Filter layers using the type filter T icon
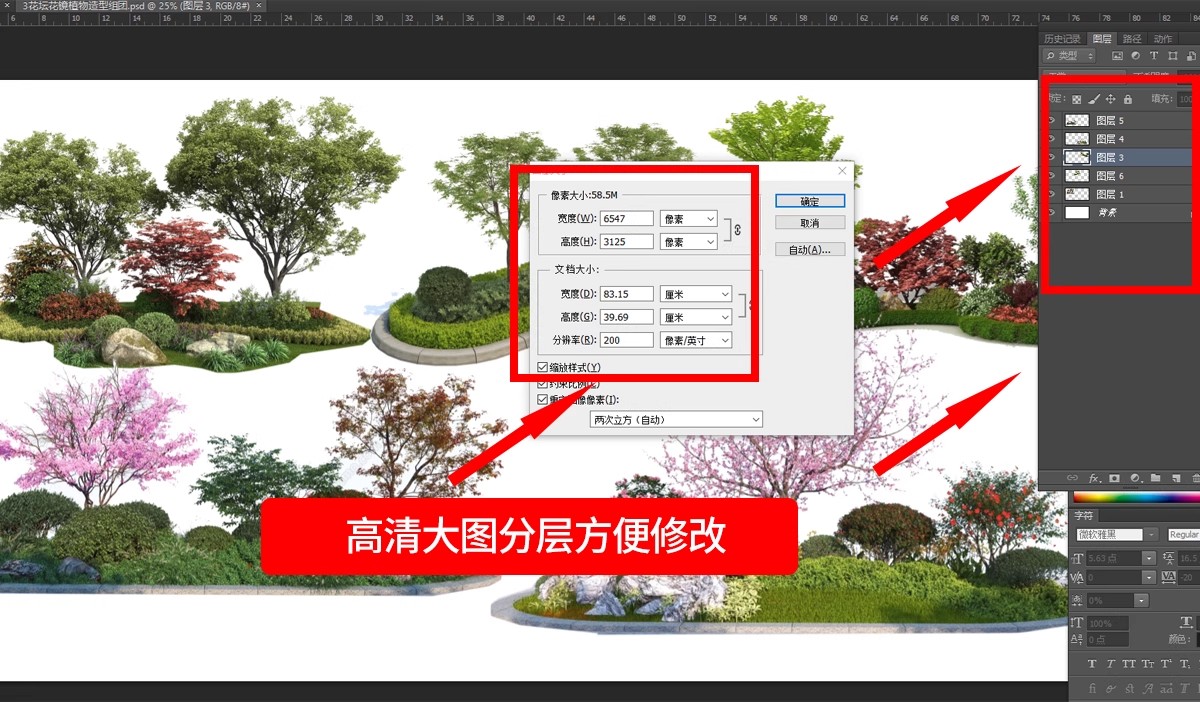This screenshot has height=702, width=1200. tap(1155, 55)
